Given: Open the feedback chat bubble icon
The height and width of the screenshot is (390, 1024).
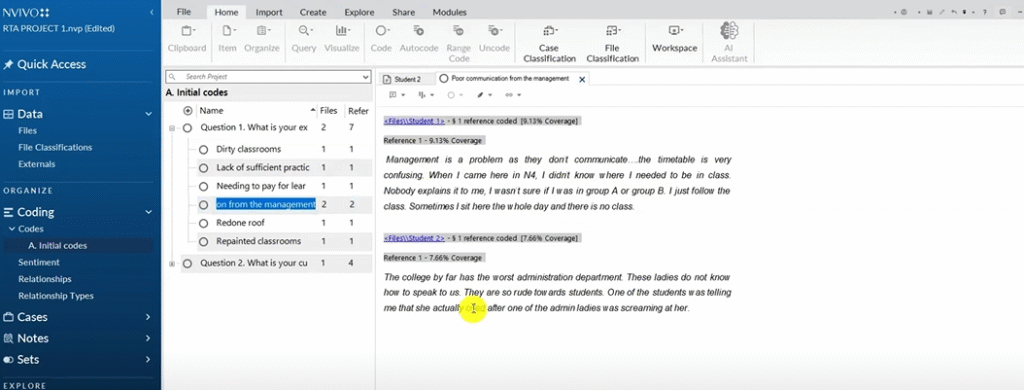Looking at the screenshot, I should pos(1002,12).
